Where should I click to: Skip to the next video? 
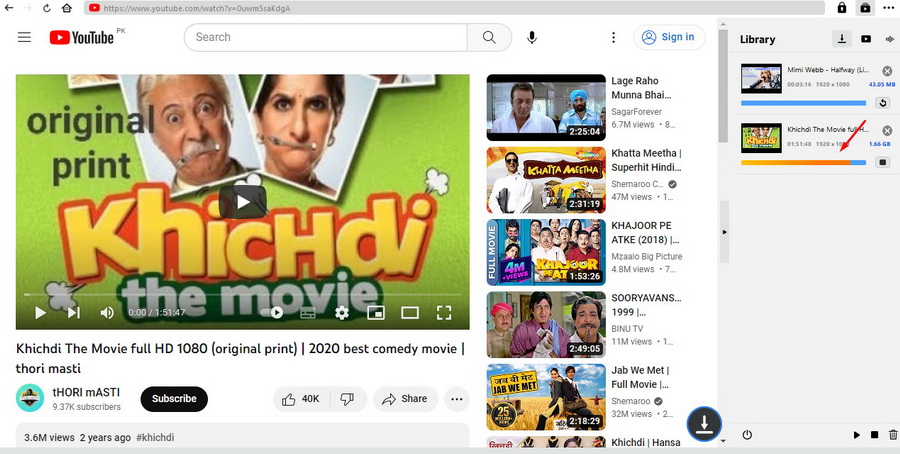click(x=73, y=313)
